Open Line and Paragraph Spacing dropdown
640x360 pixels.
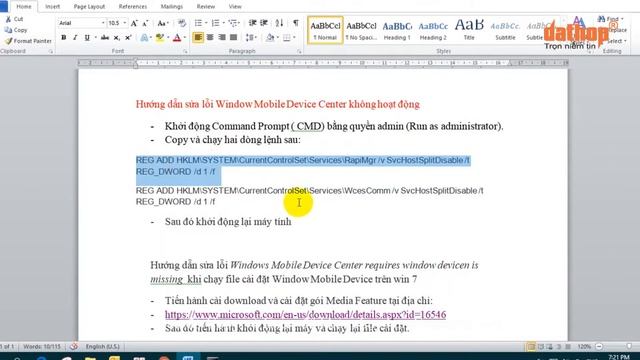click(x=251, y=38)
